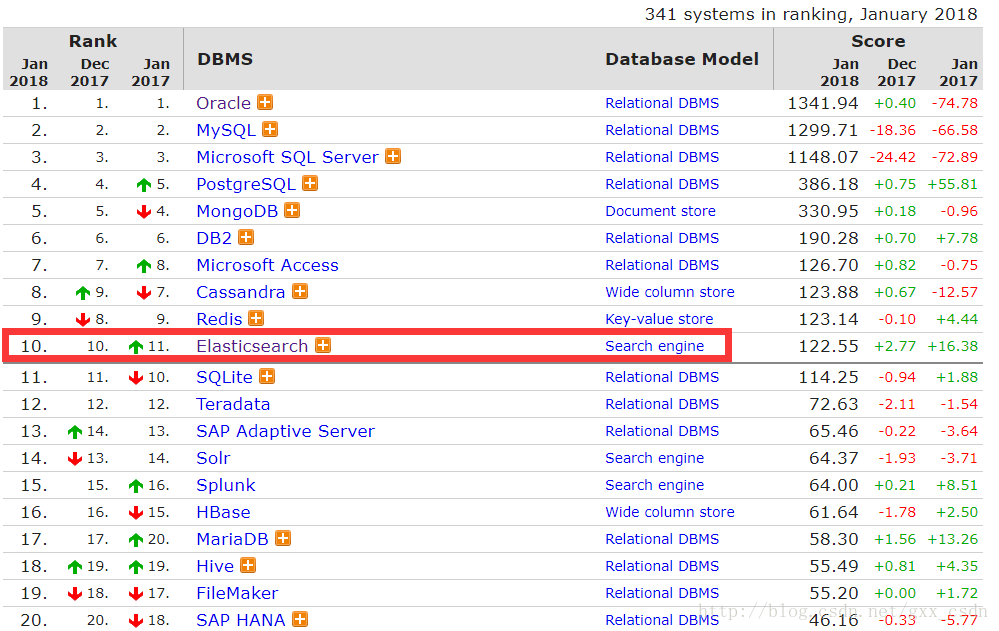999x631 pixels.
Task: Click Relational DBMS in the MySQL row
Action: 662,130
